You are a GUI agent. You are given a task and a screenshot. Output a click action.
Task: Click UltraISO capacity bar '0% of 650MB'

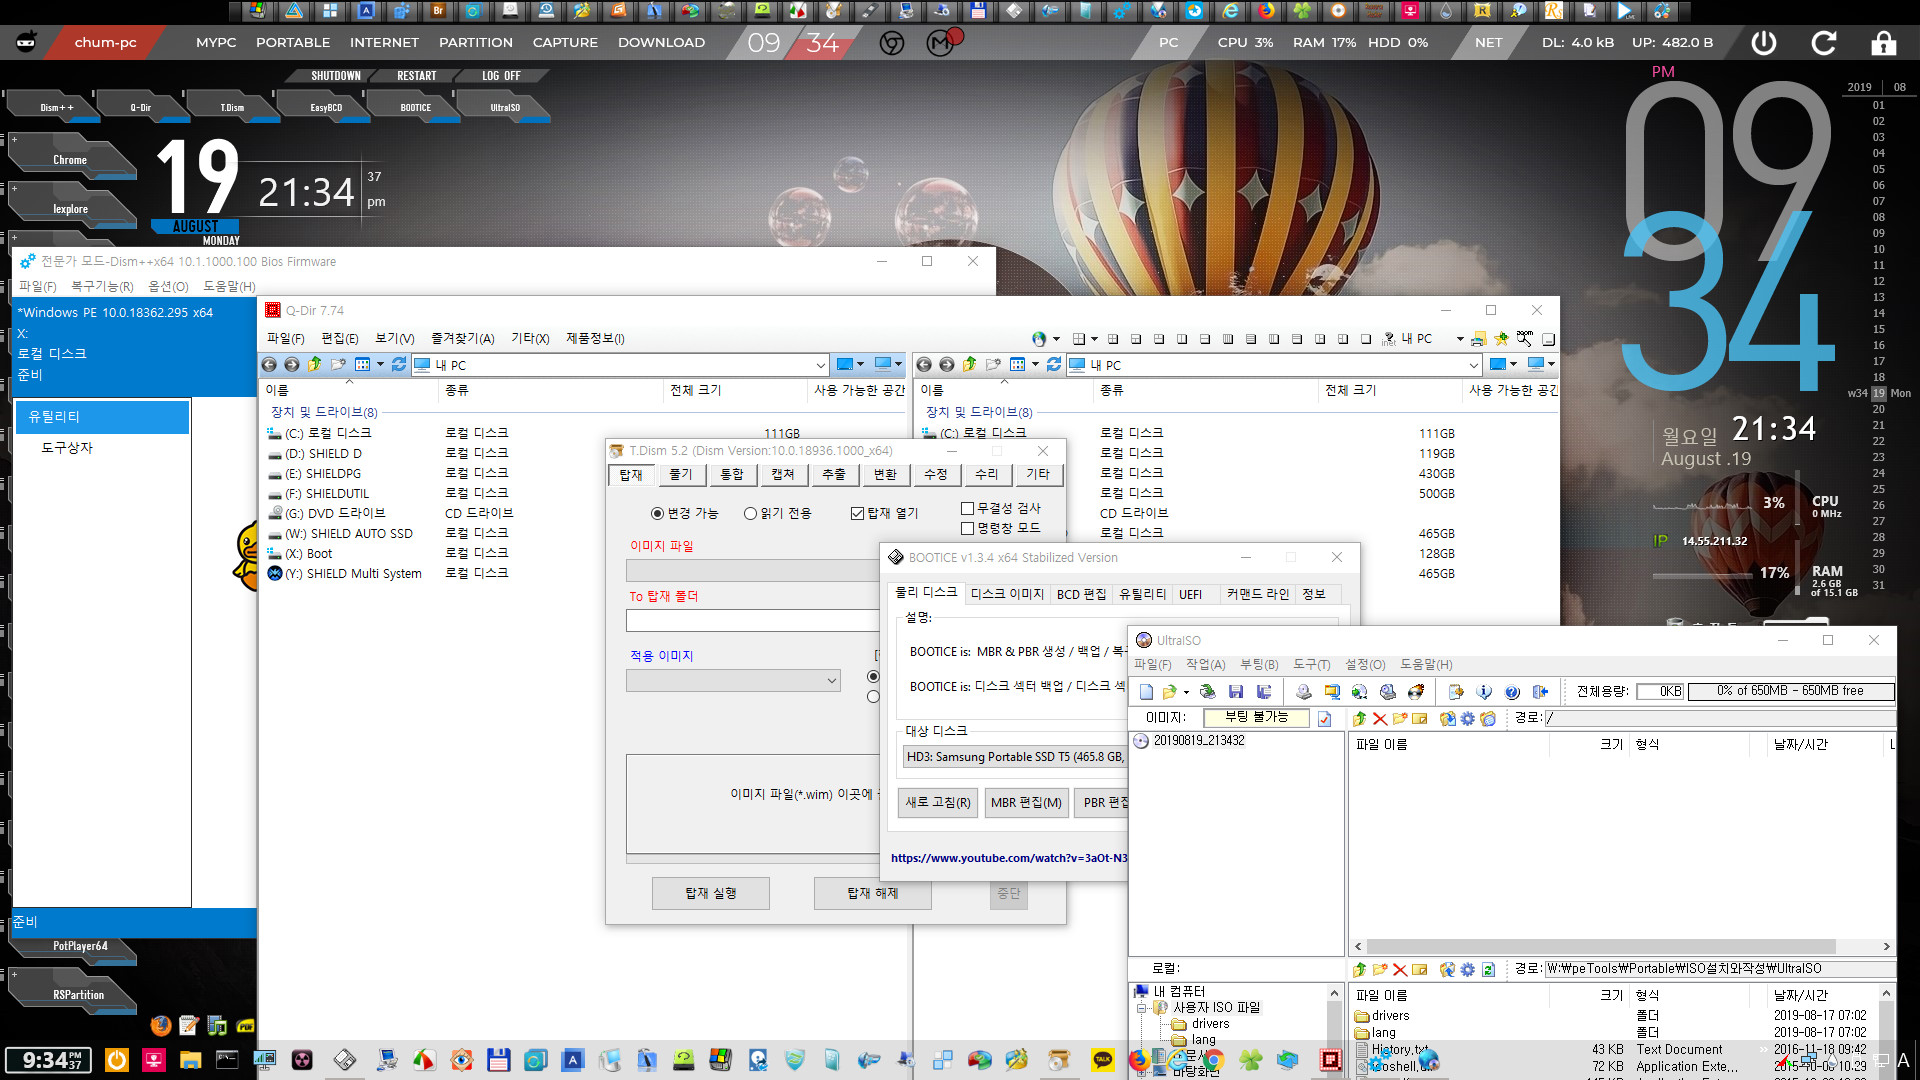[x=1790, y=691]
